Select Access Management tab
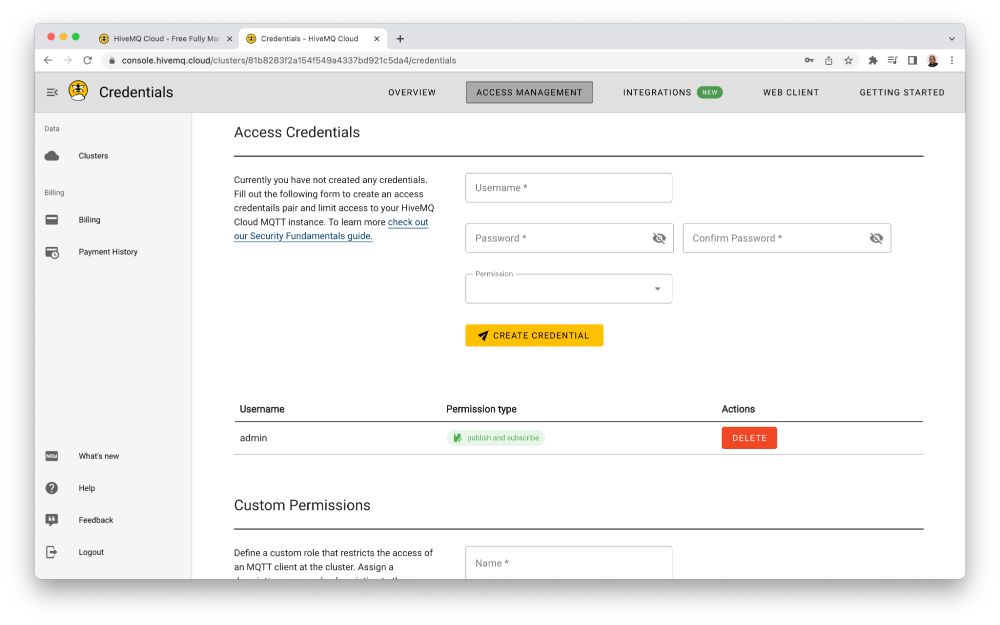Image resolution: width=1000 pixels, height=625 pixels. (x=529, y=92)
